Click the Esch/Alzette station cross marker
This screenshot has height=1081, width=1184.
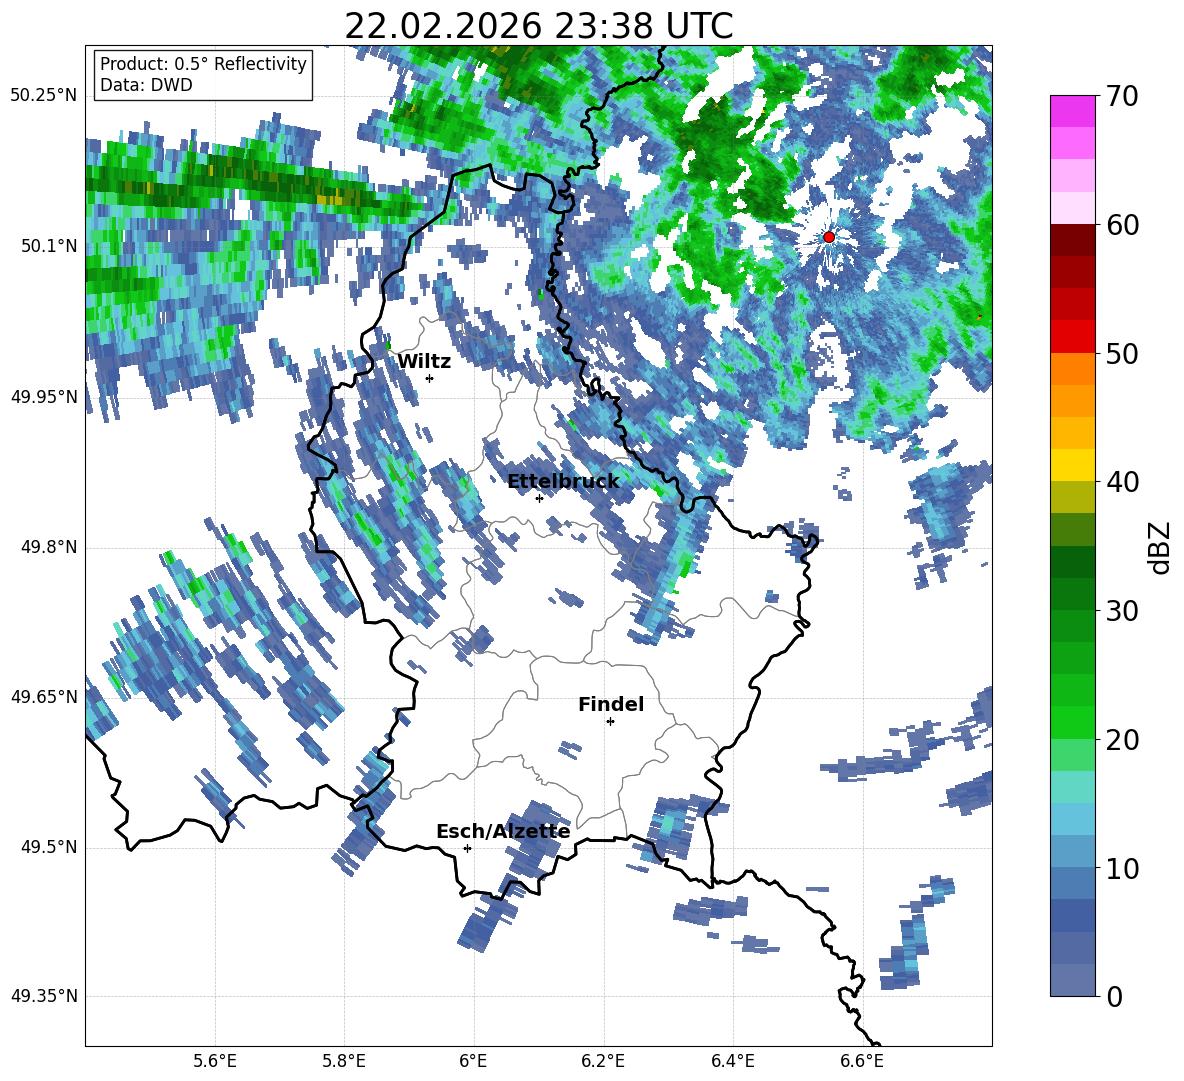(x=467, y=848)
